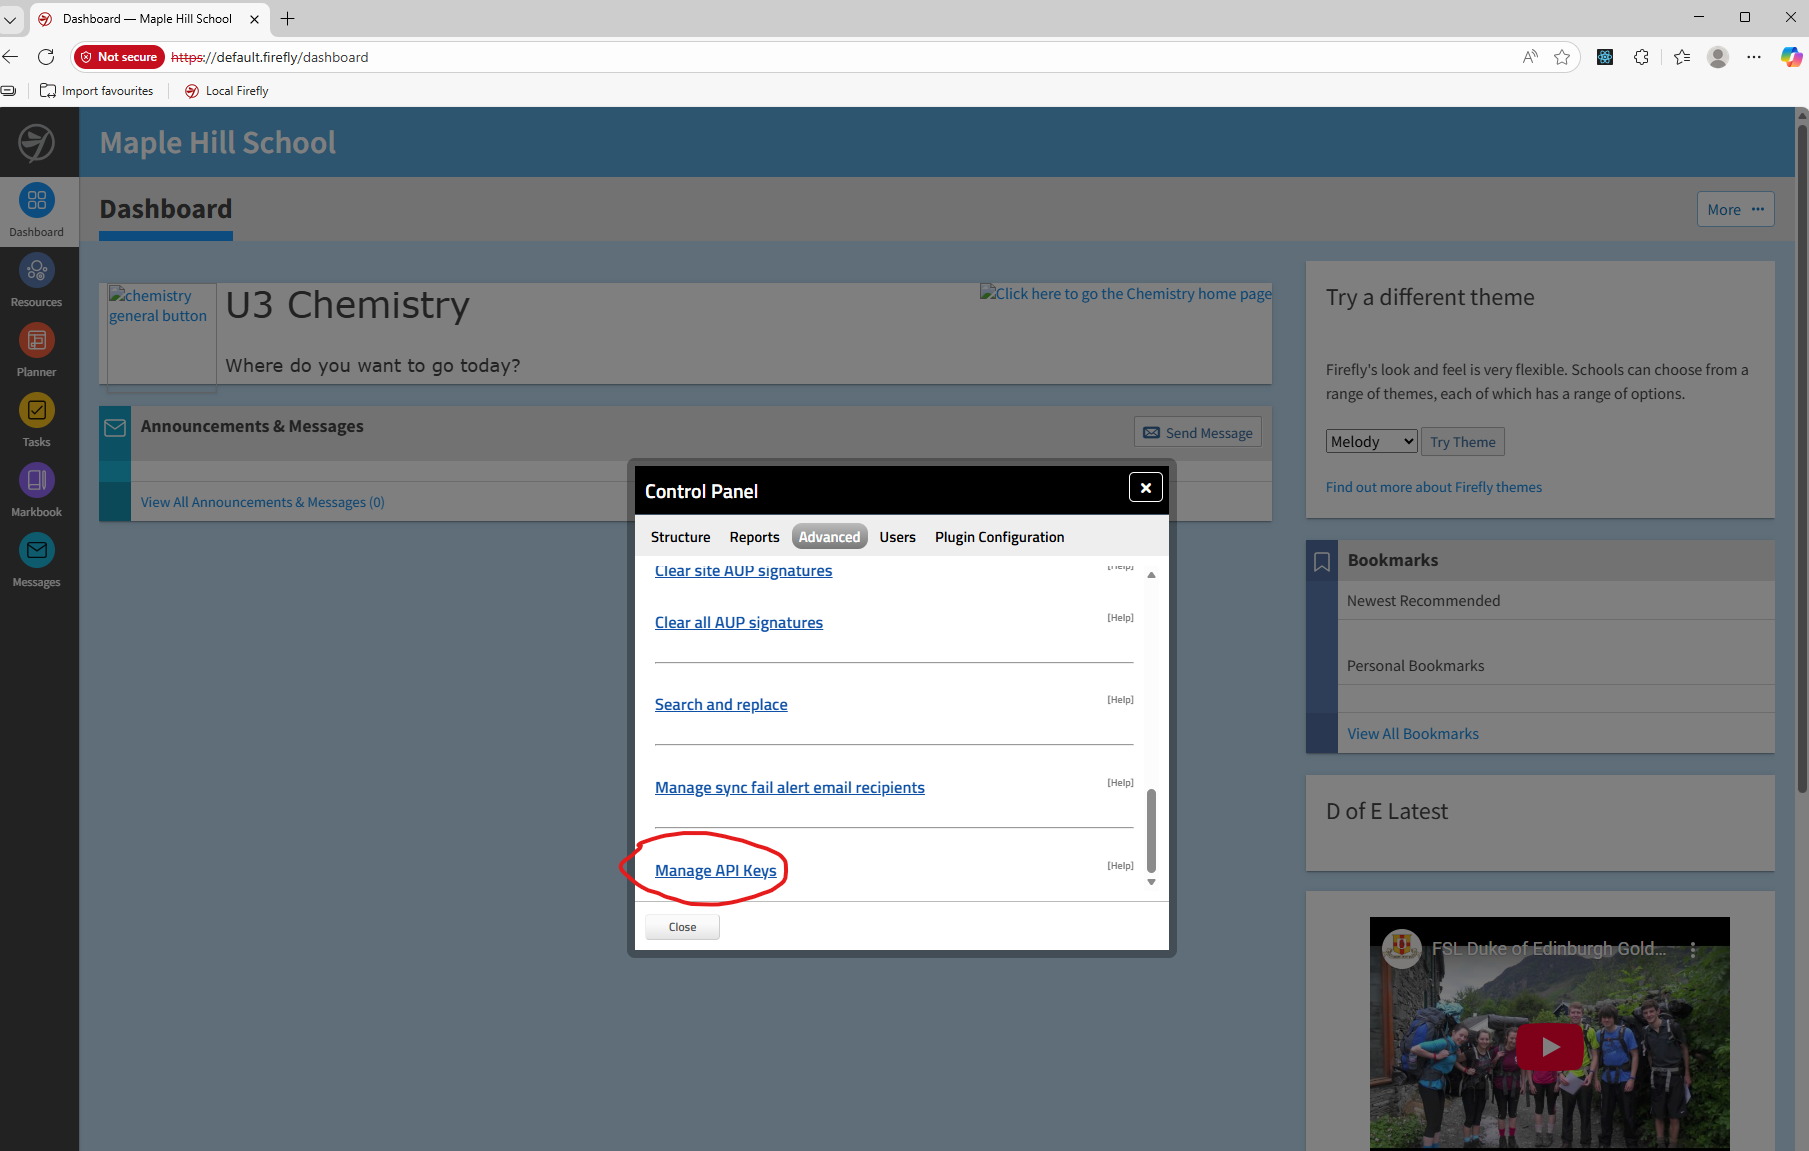The image size is (1809, 1151).
Task: Click the Chemistry home page image link
Action: pyautogui.click(x=1126, y=294)
